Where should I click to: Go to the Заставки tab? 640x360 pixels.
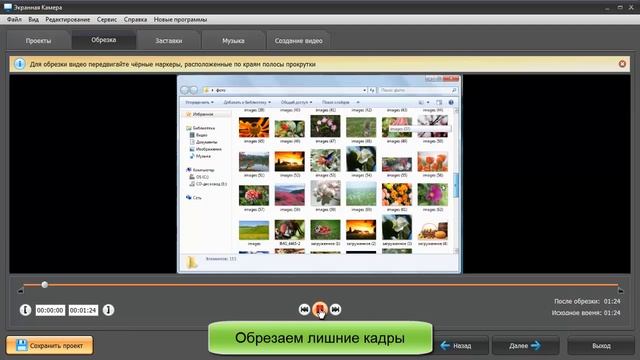click(169, 41)
